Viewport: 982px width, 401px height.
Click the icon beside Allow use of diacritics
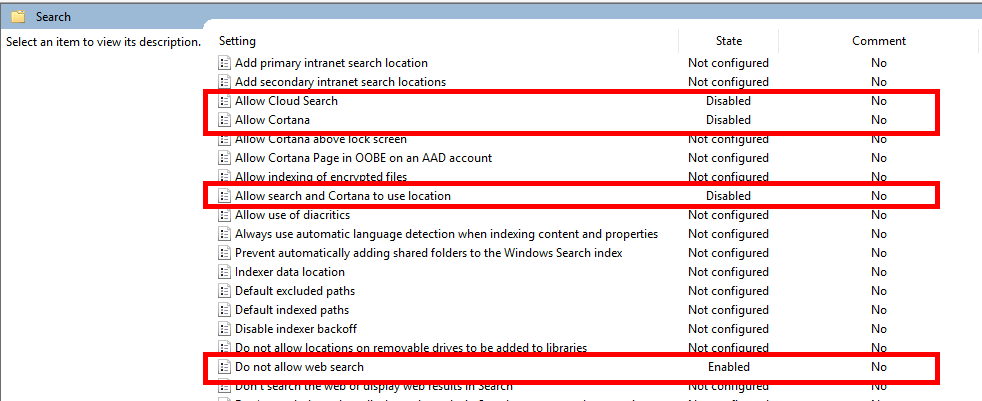(225, 215)
